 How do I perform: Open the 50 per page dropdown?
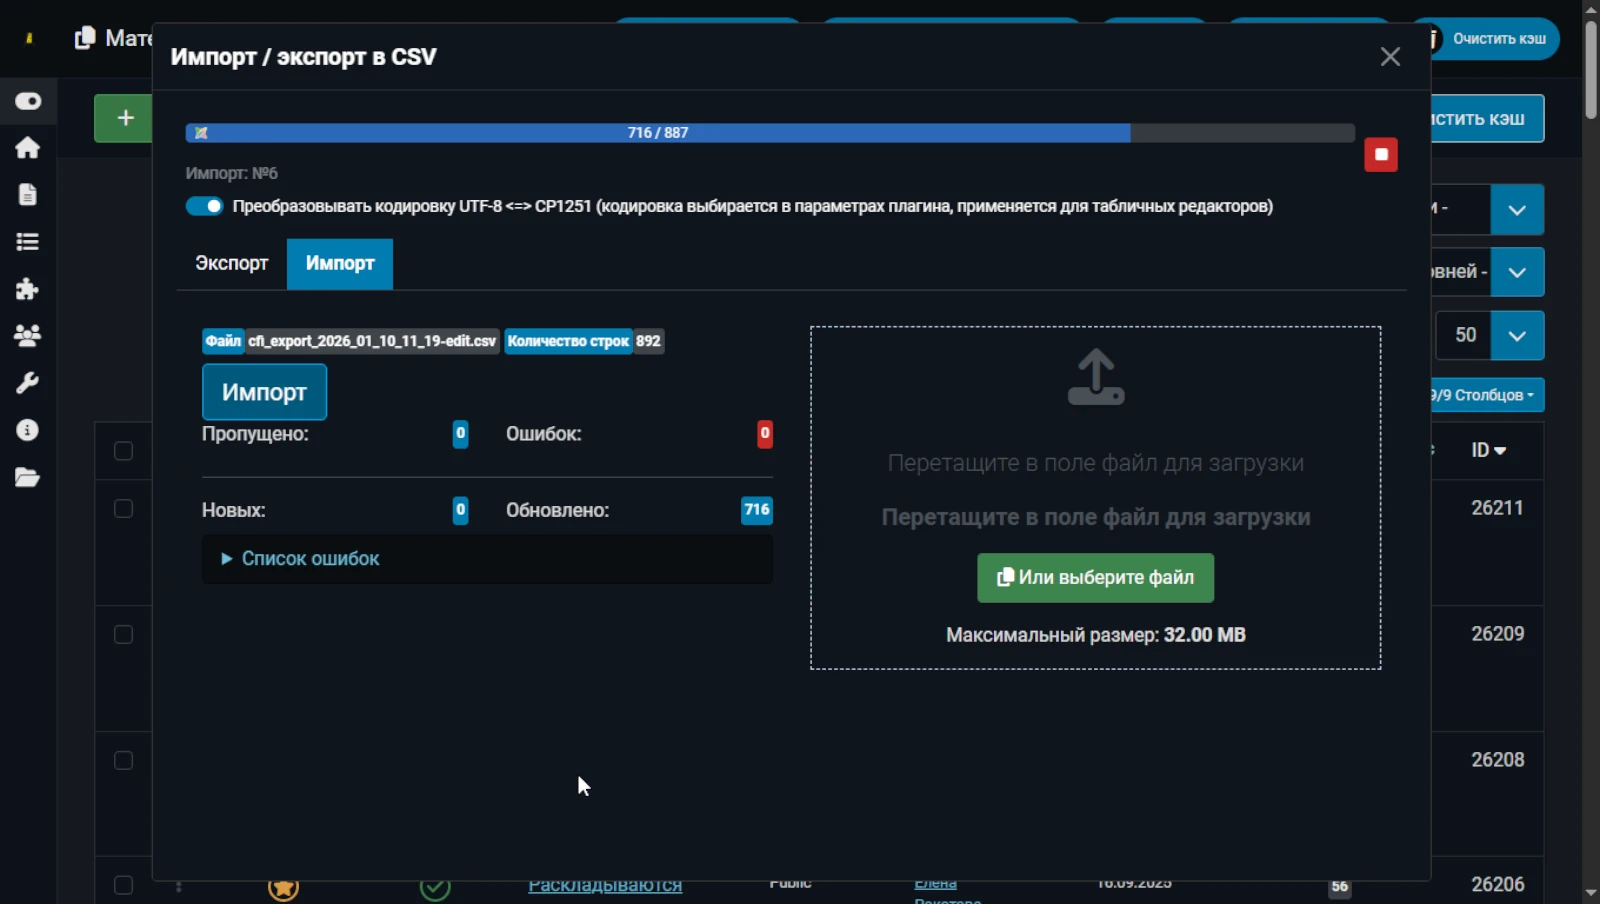(x=1516, y=336)
